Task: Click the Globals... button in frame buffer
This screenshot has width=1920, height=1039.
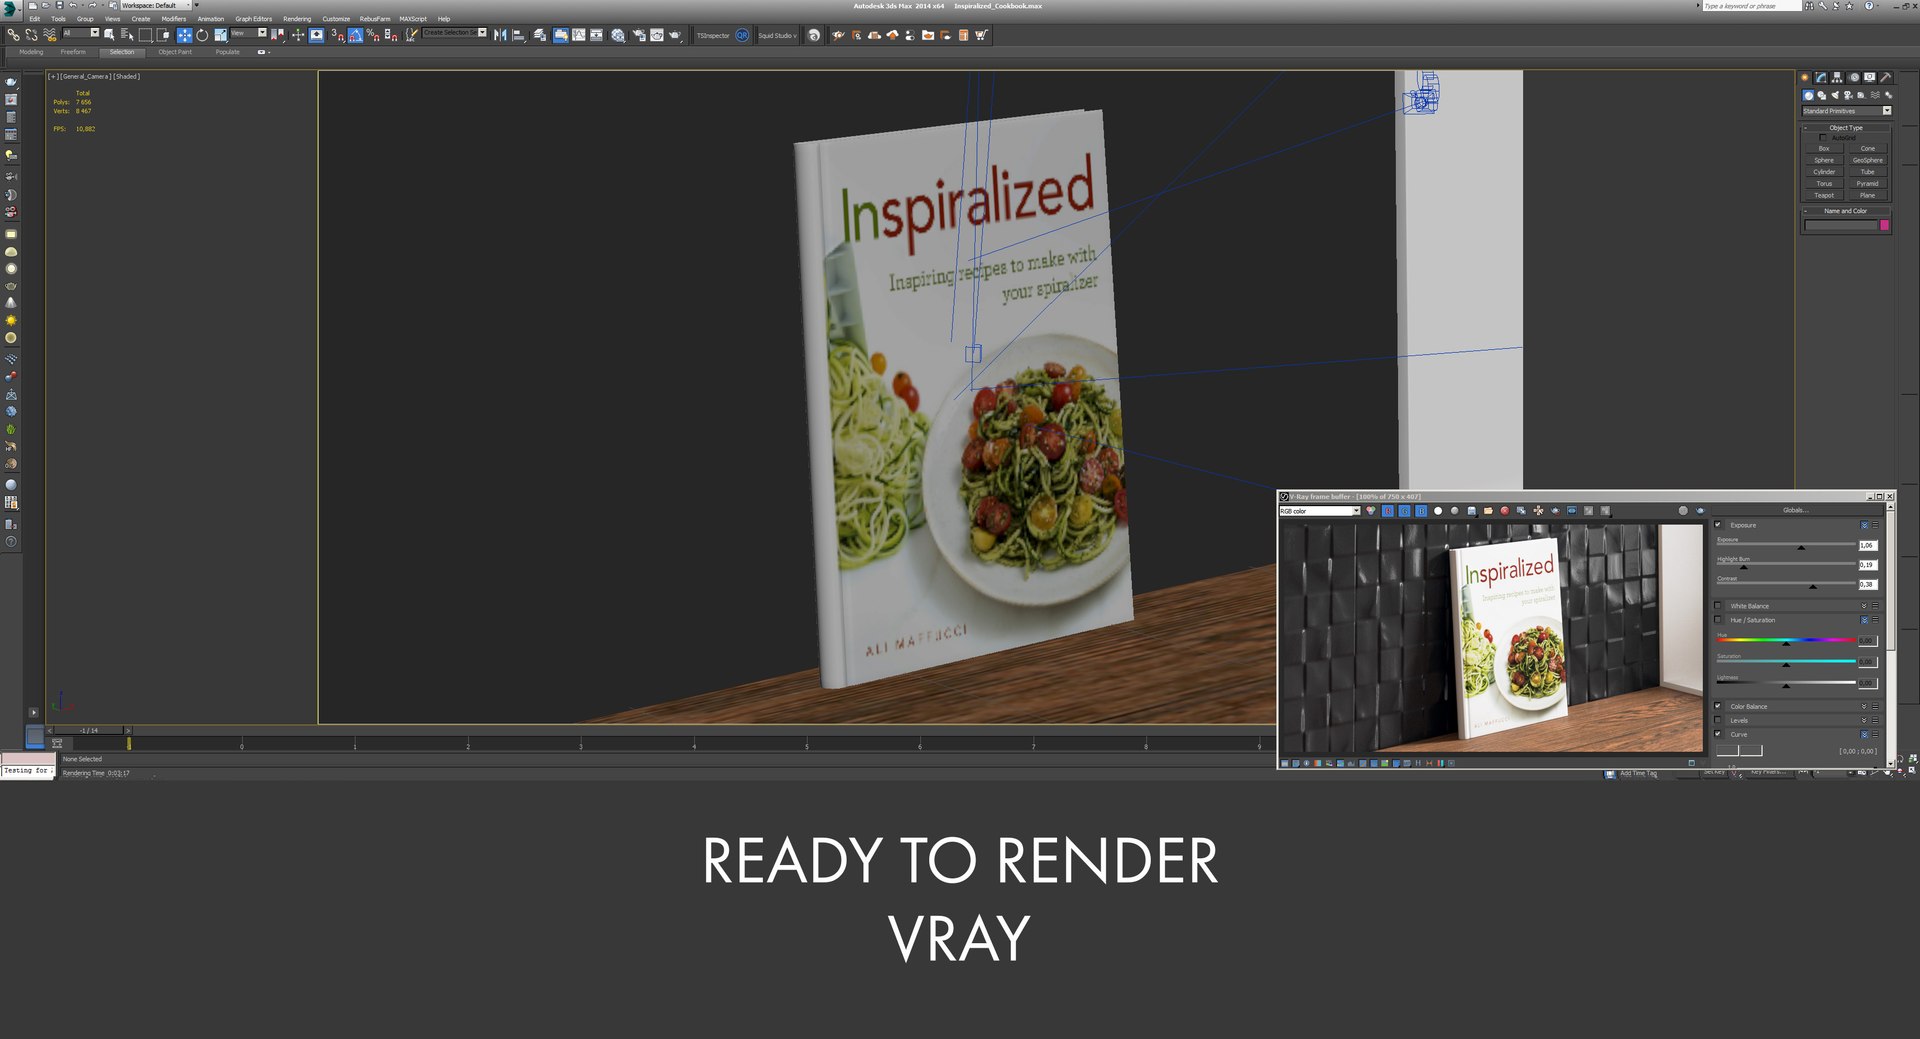Action: (x=1795, y=510)
